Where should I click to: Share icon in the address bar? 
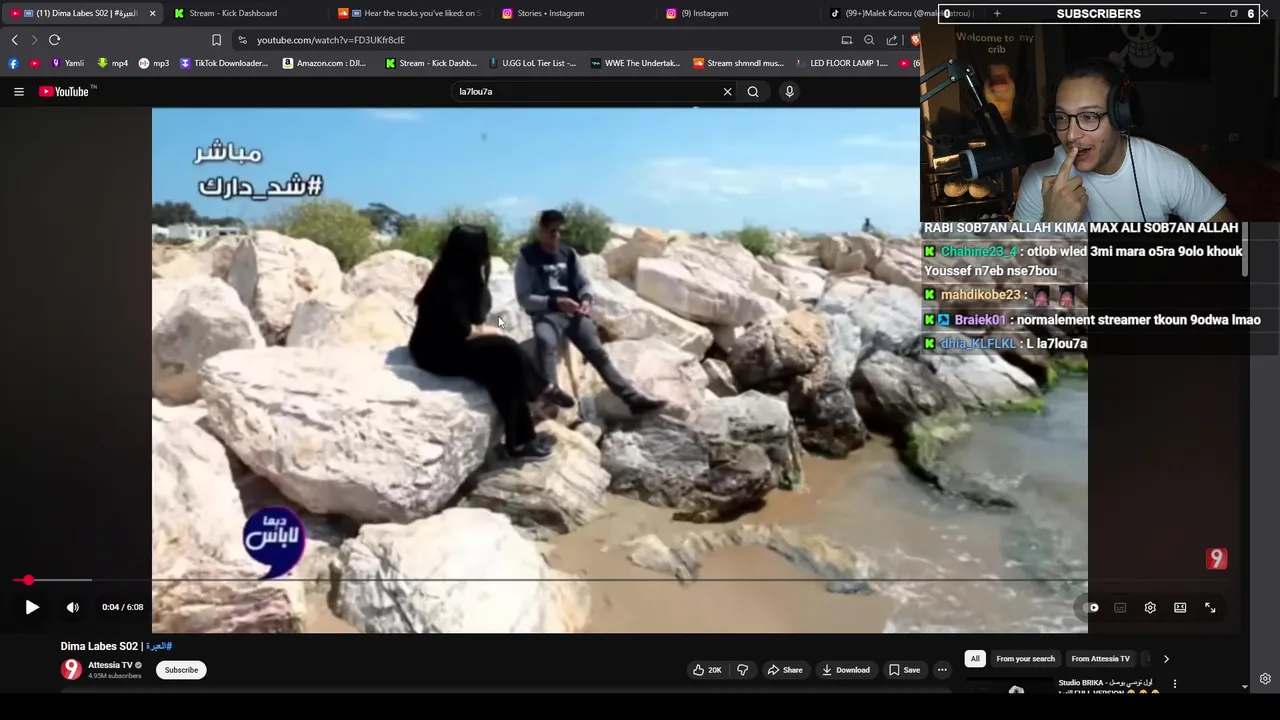click(x=892, y=40)
